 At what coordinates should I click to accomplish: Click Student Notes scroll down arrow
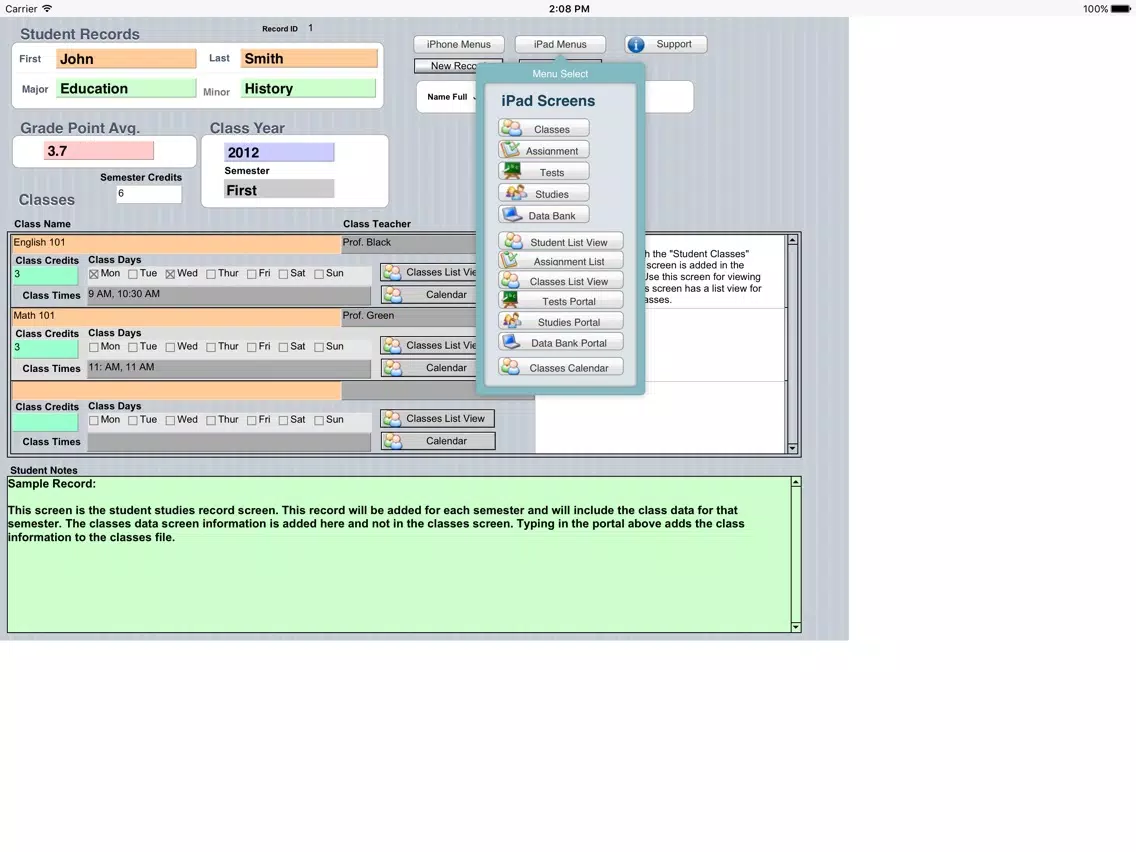(x=795, y=627)
